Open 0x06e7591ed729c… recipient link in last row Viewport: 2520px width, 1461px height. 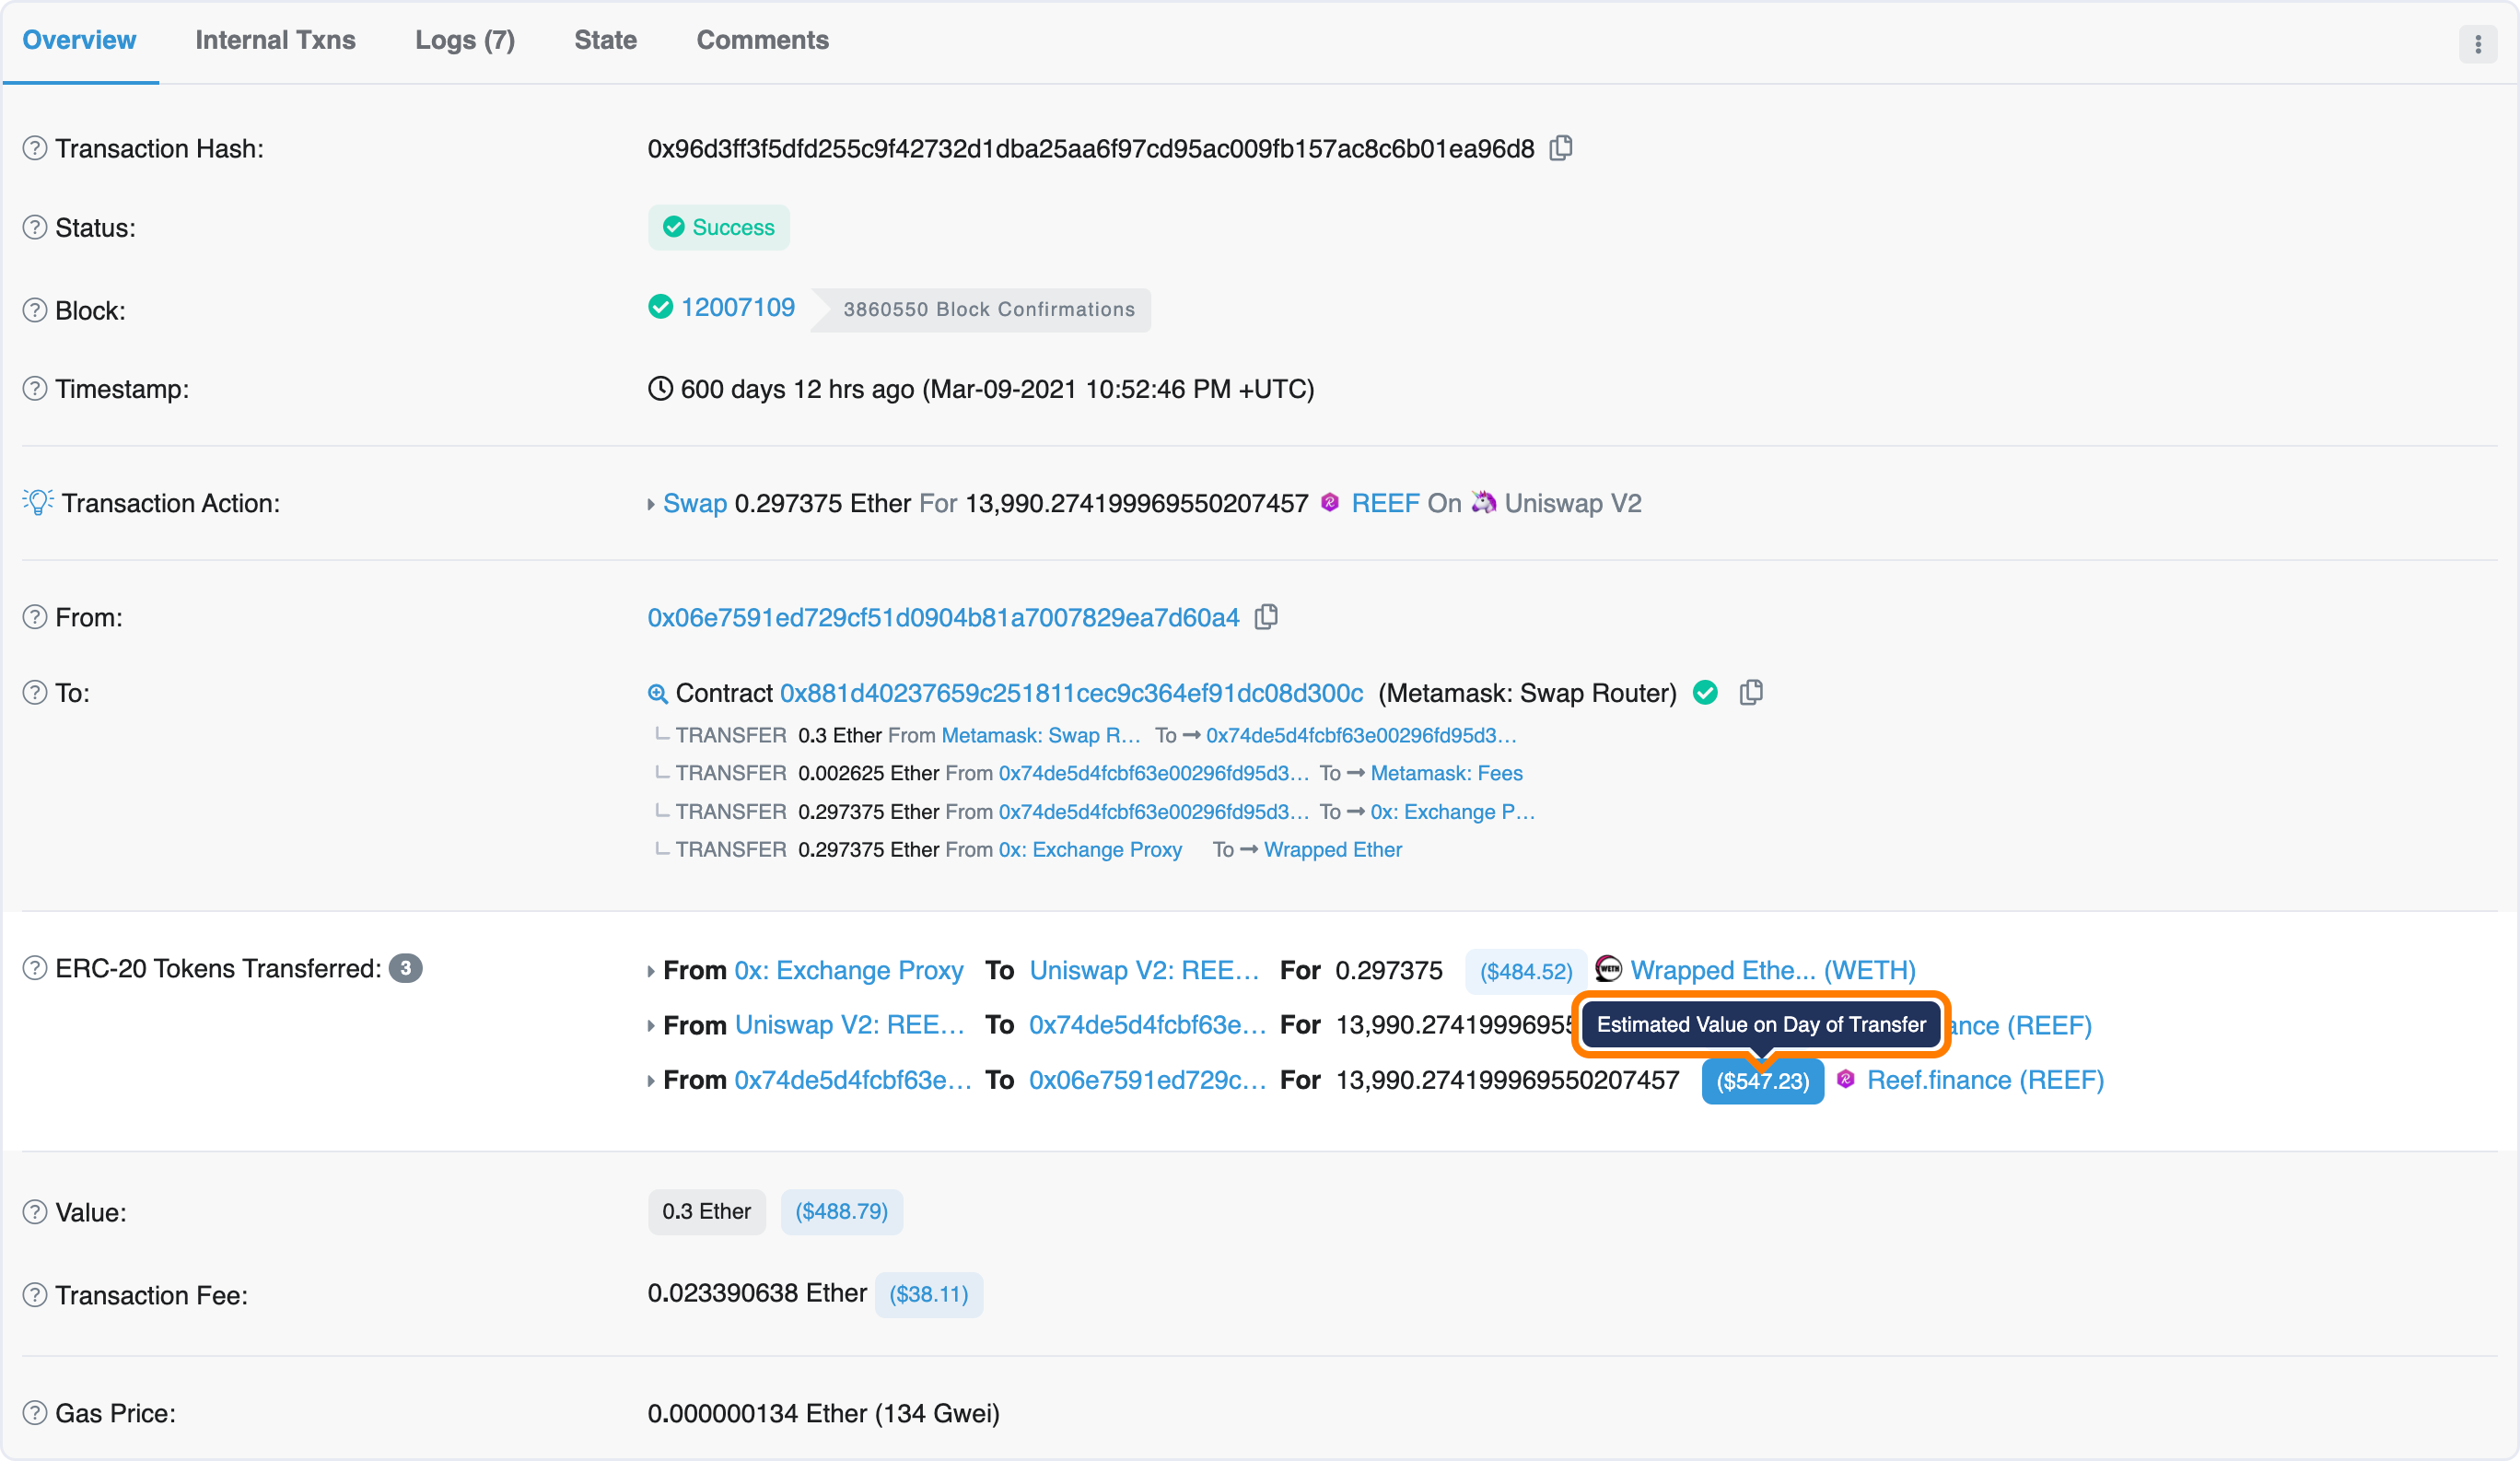1148,1080
